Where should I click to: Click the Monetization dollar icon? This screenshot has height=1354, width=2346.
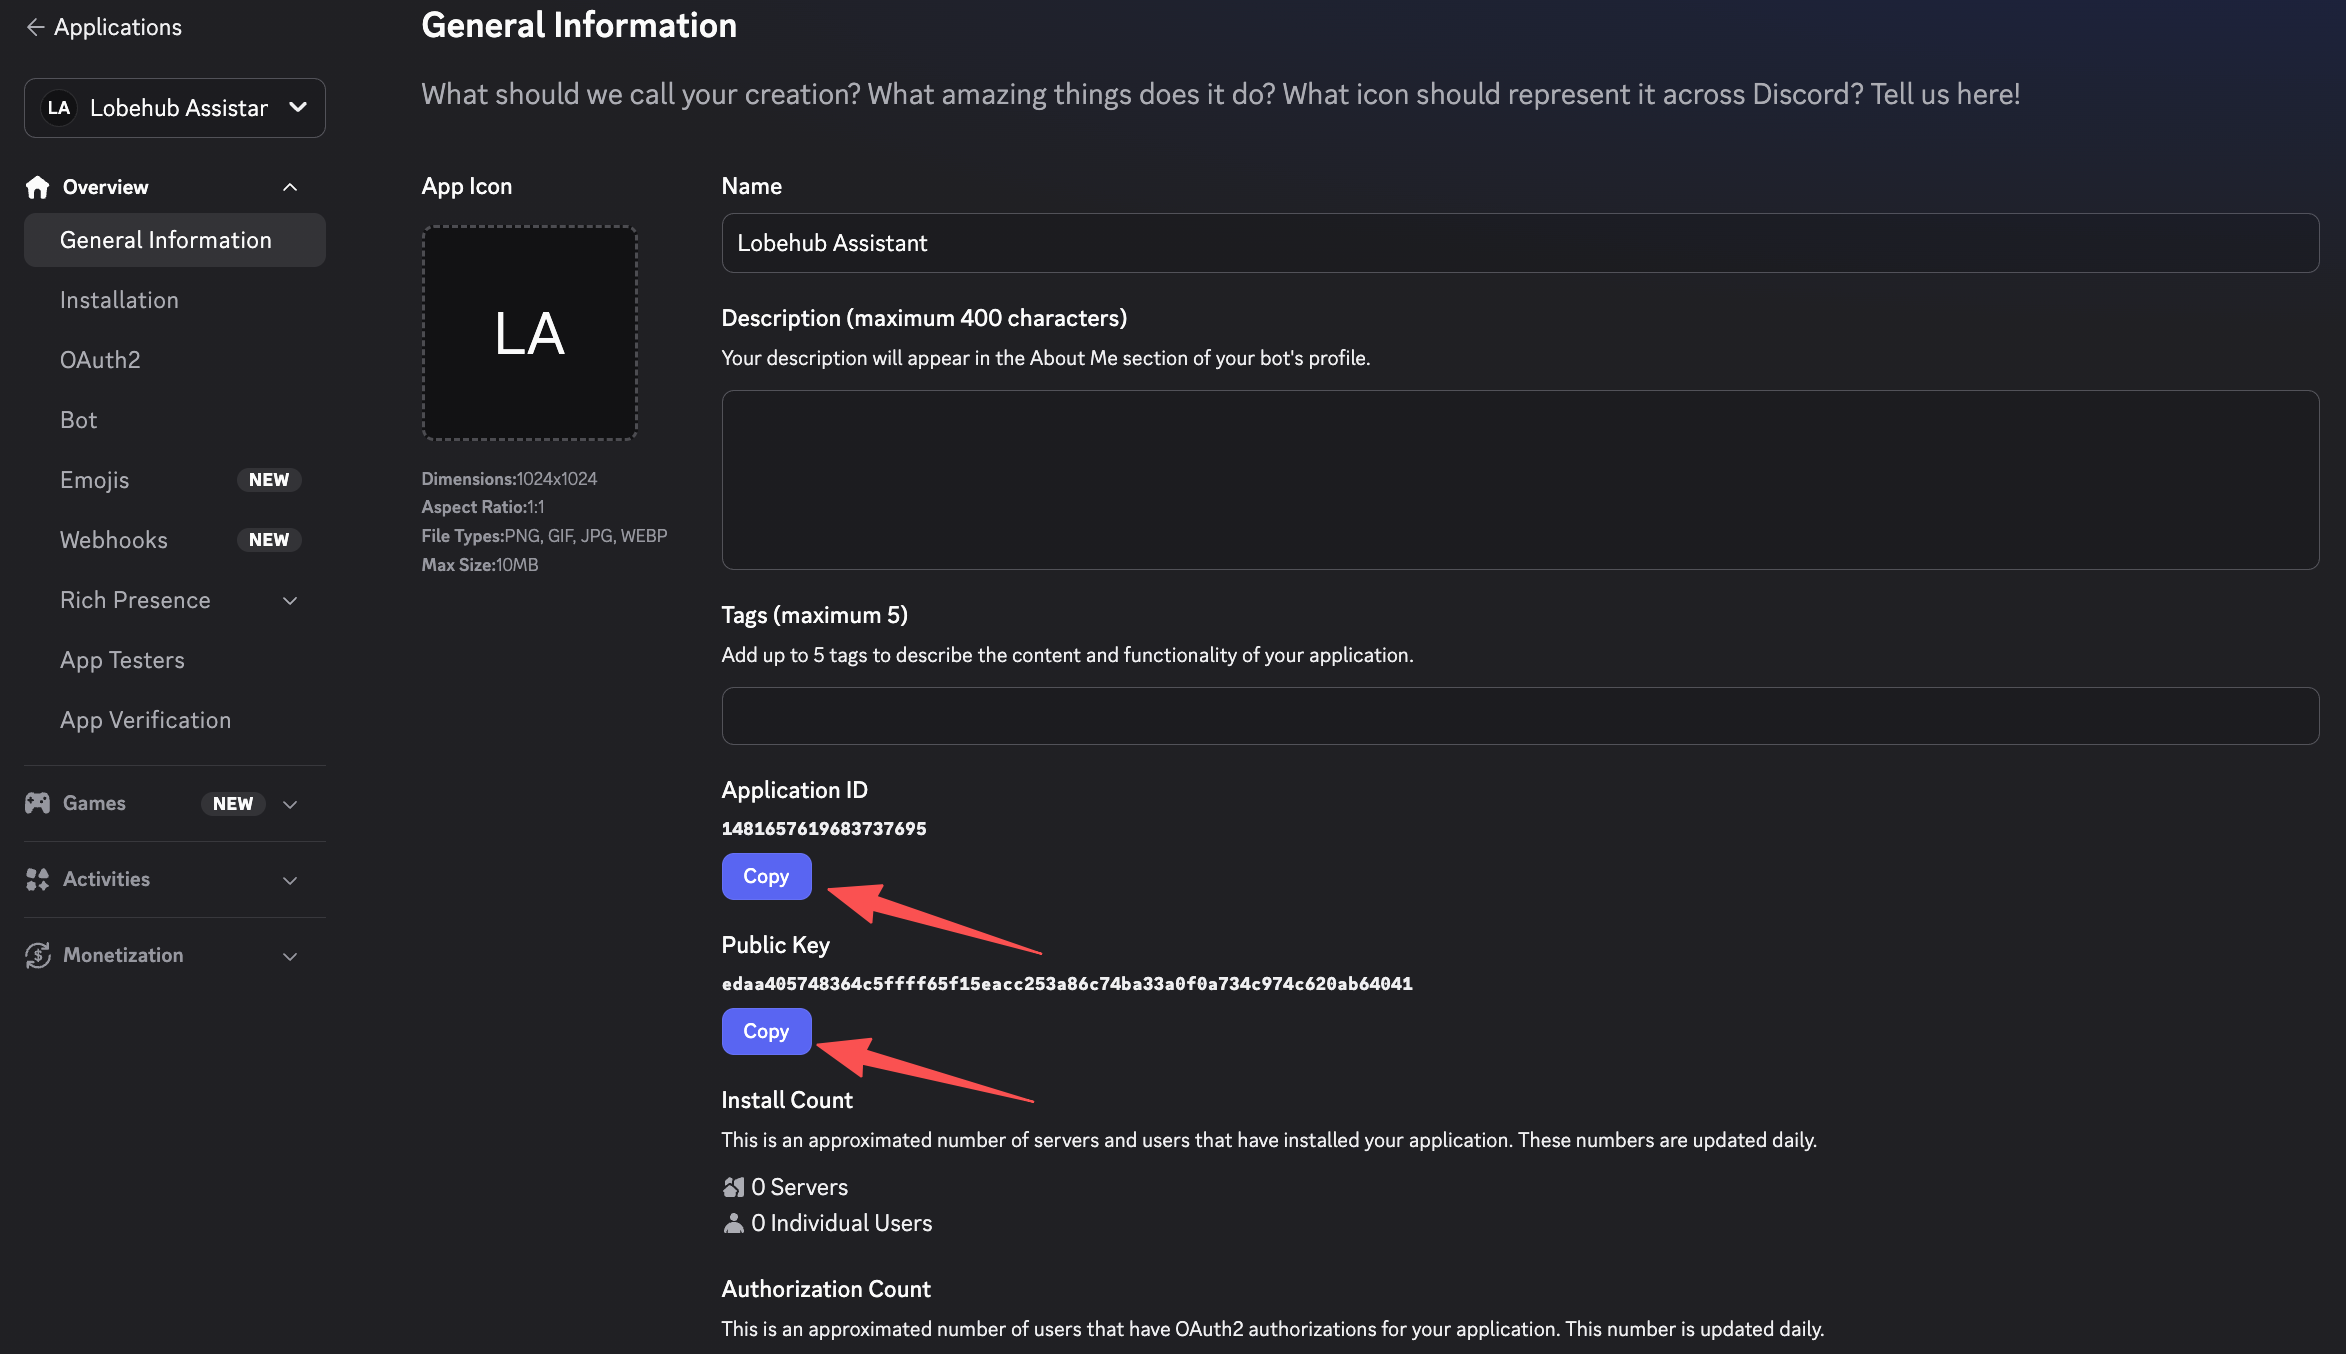[x=38, y=955]
